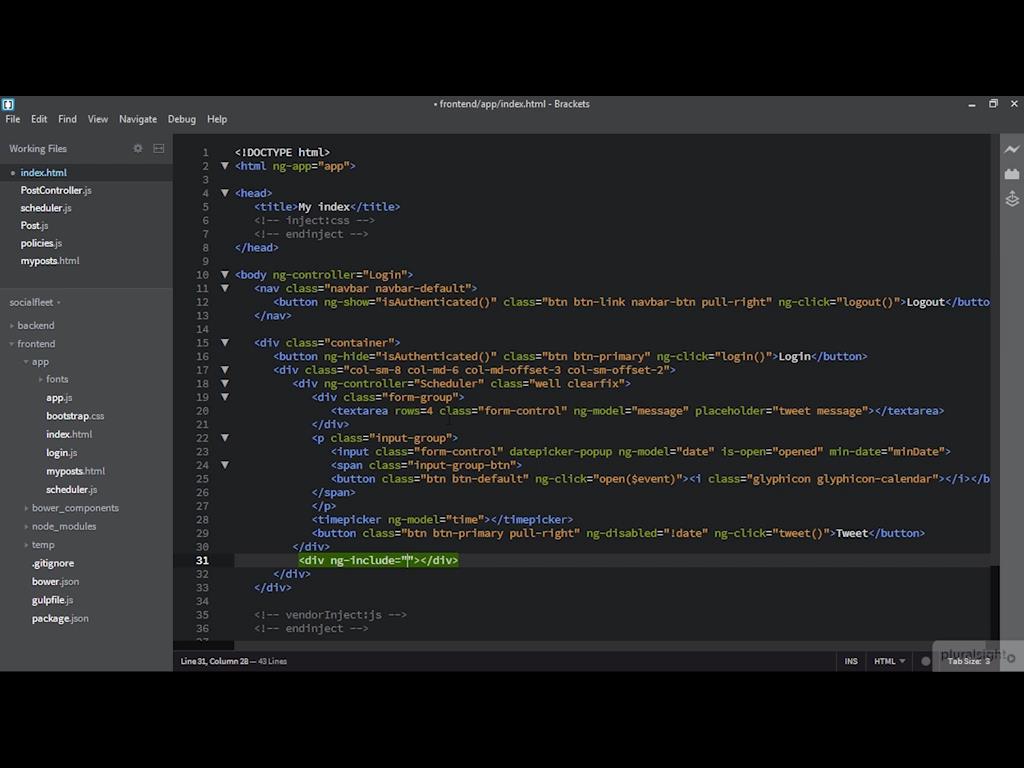
Task: Open the socialfleet project dropdown
Action: click(x=35, y=302)
